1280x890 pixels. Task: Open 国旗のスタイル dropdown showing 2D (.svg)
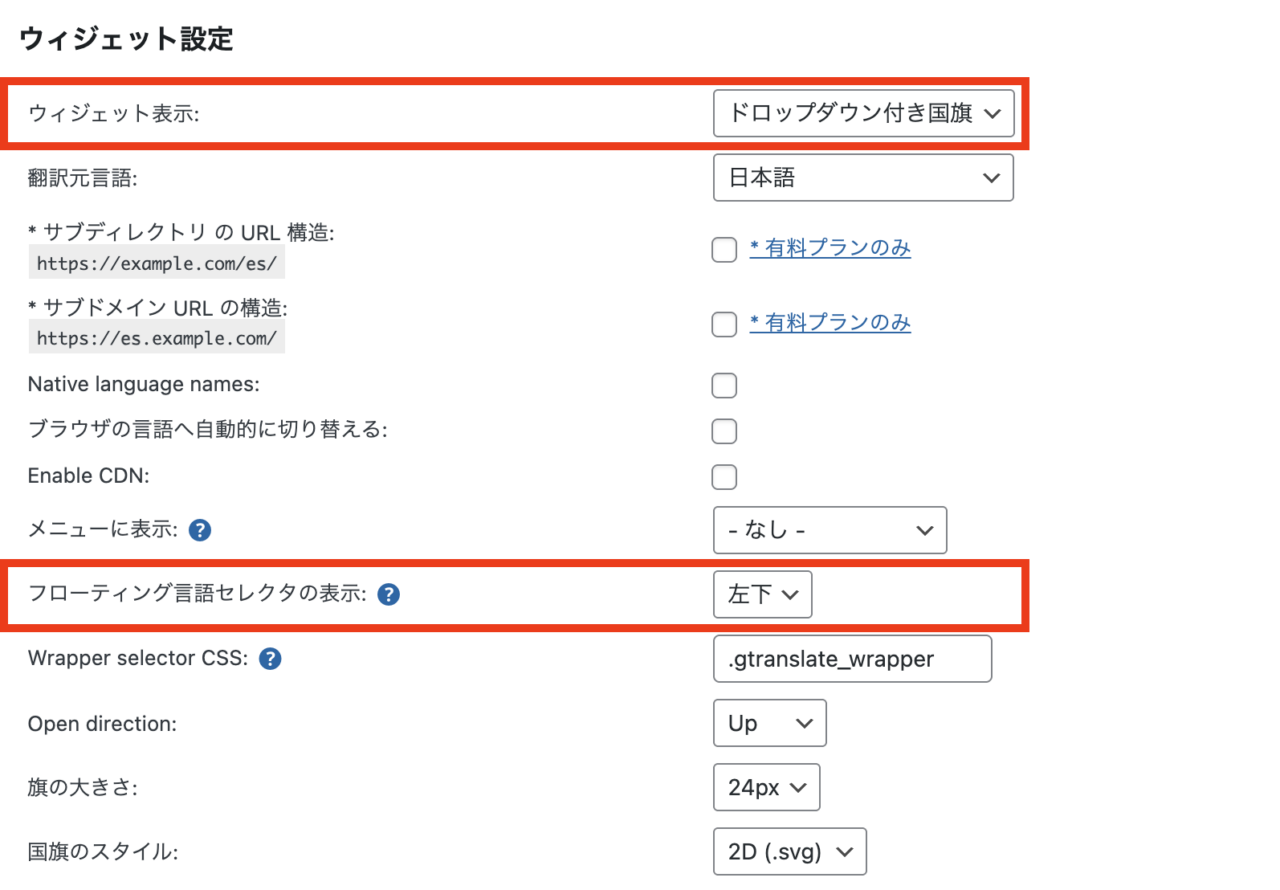[x=790, y=852]
